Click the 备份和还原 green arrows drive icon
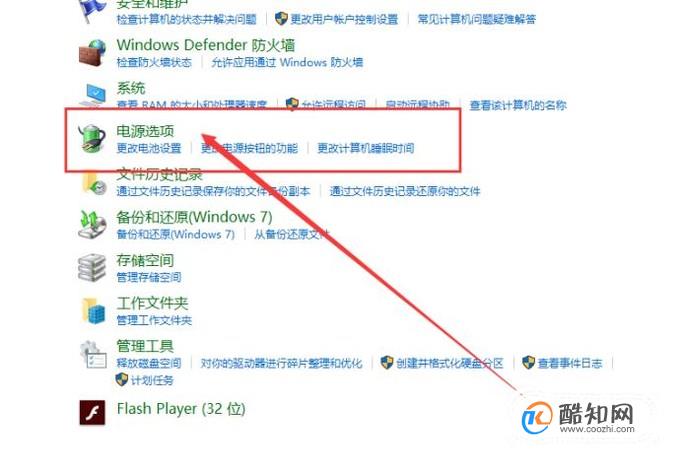 point(92,225)
